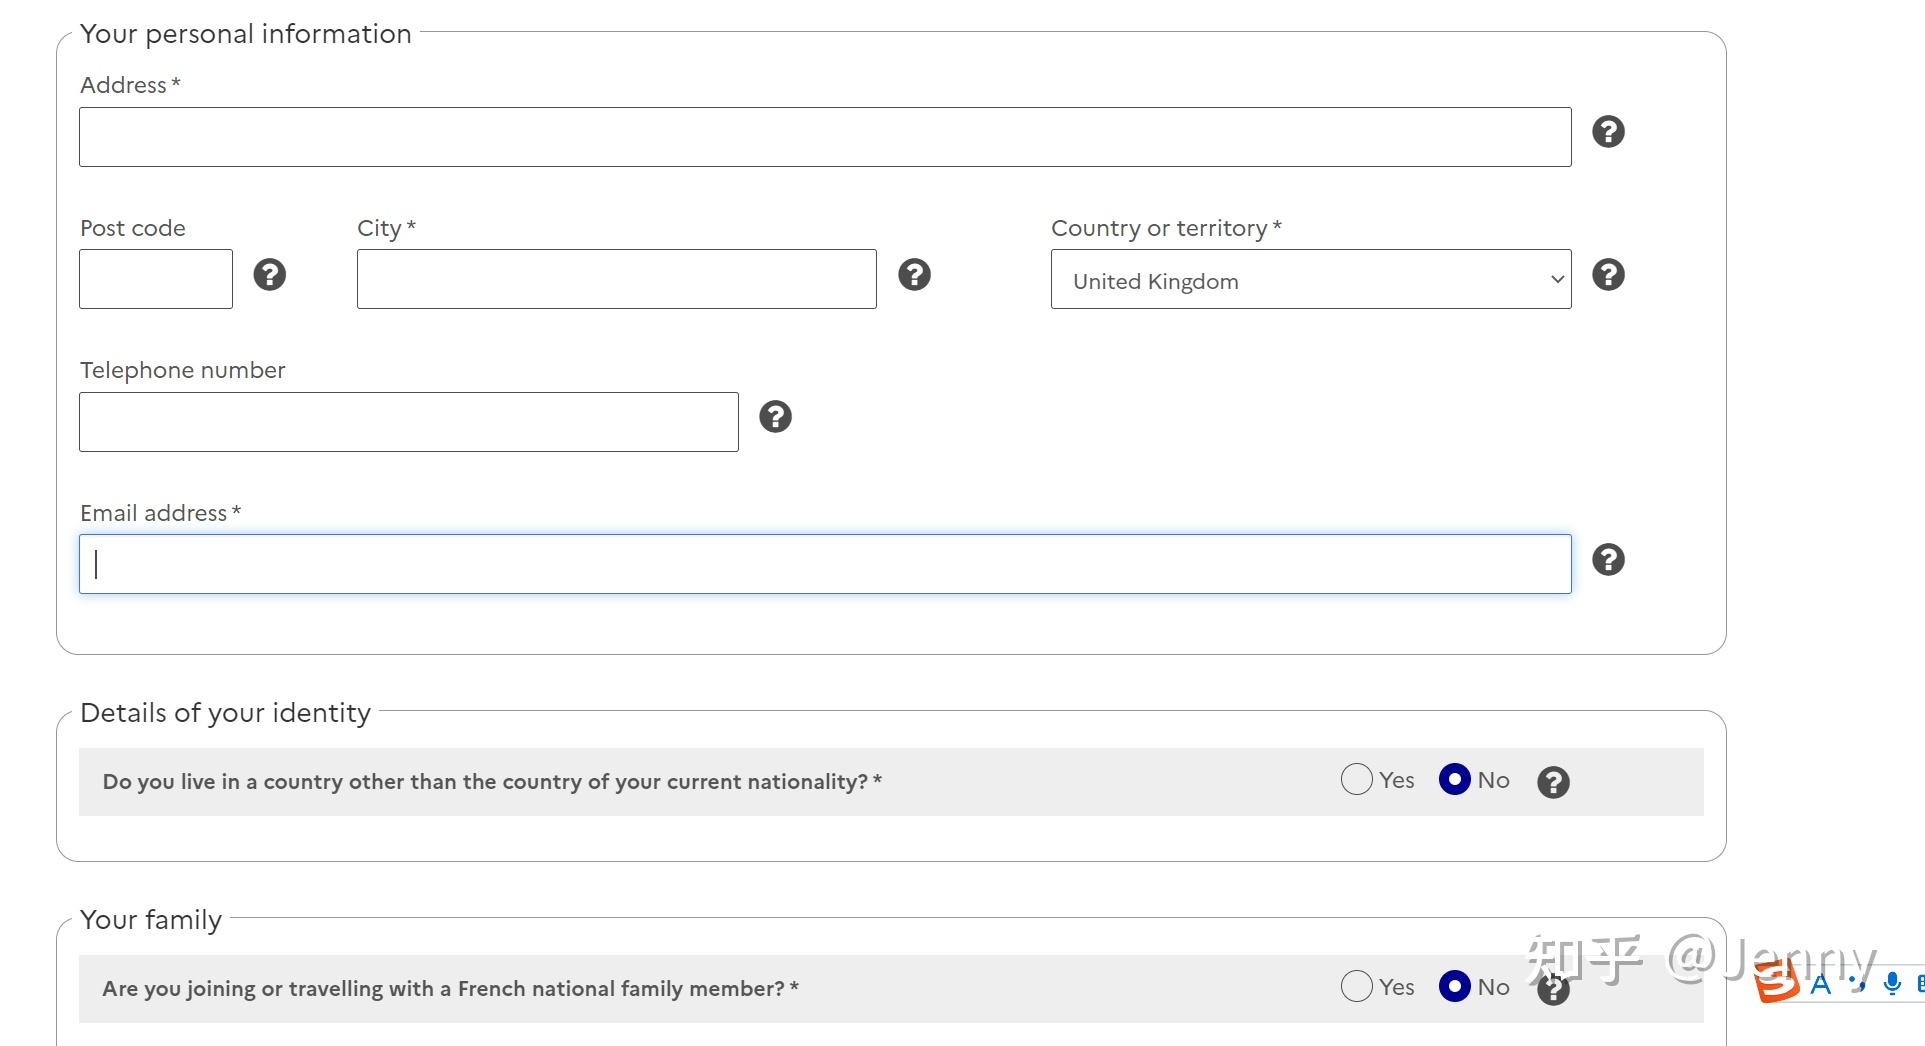Open help icon beside Telephone number field
This screenshot has width=1925, height=1046.
[x=775, y=417]
